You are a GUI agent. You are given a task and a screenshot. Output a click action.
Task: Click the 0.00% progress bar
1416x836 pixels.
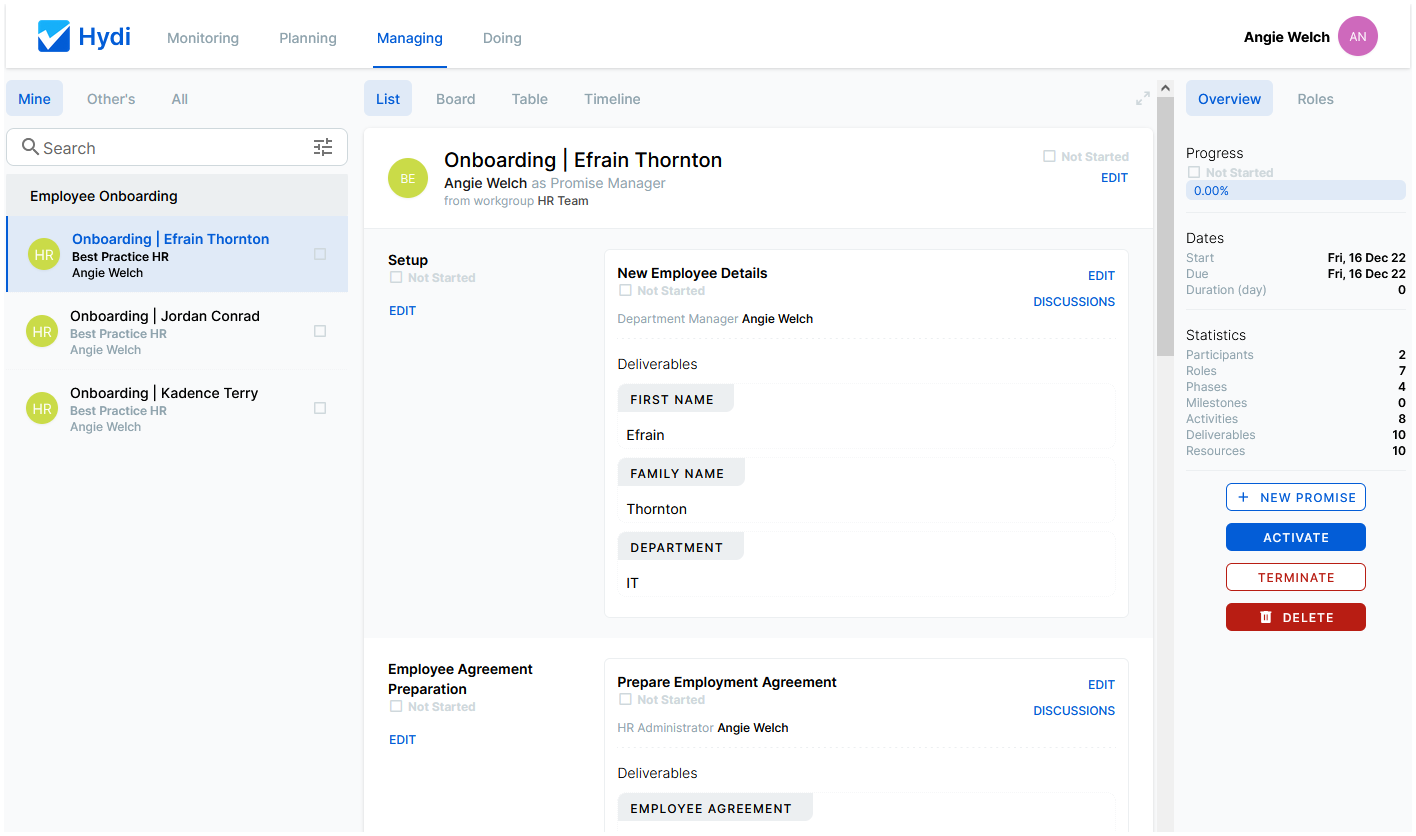tap(1296, 190)
